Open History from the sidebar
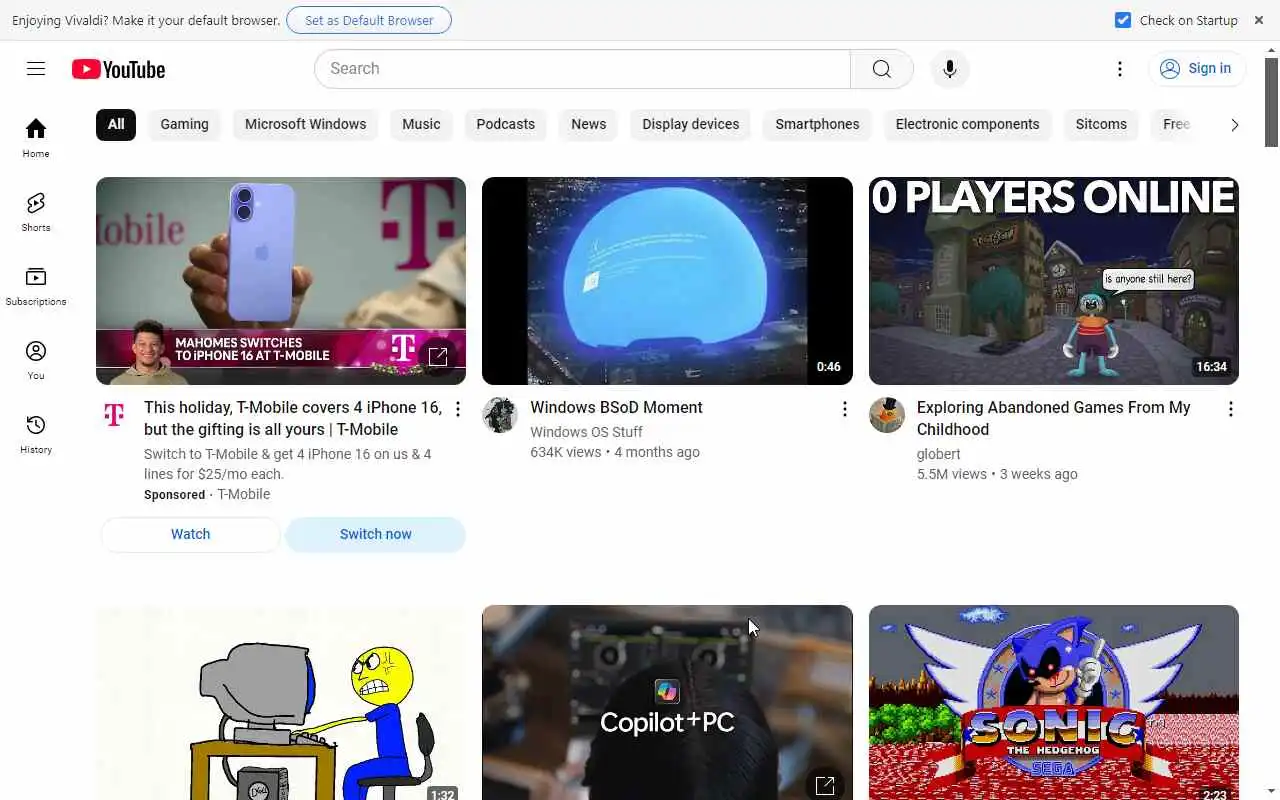 (36, 434)
